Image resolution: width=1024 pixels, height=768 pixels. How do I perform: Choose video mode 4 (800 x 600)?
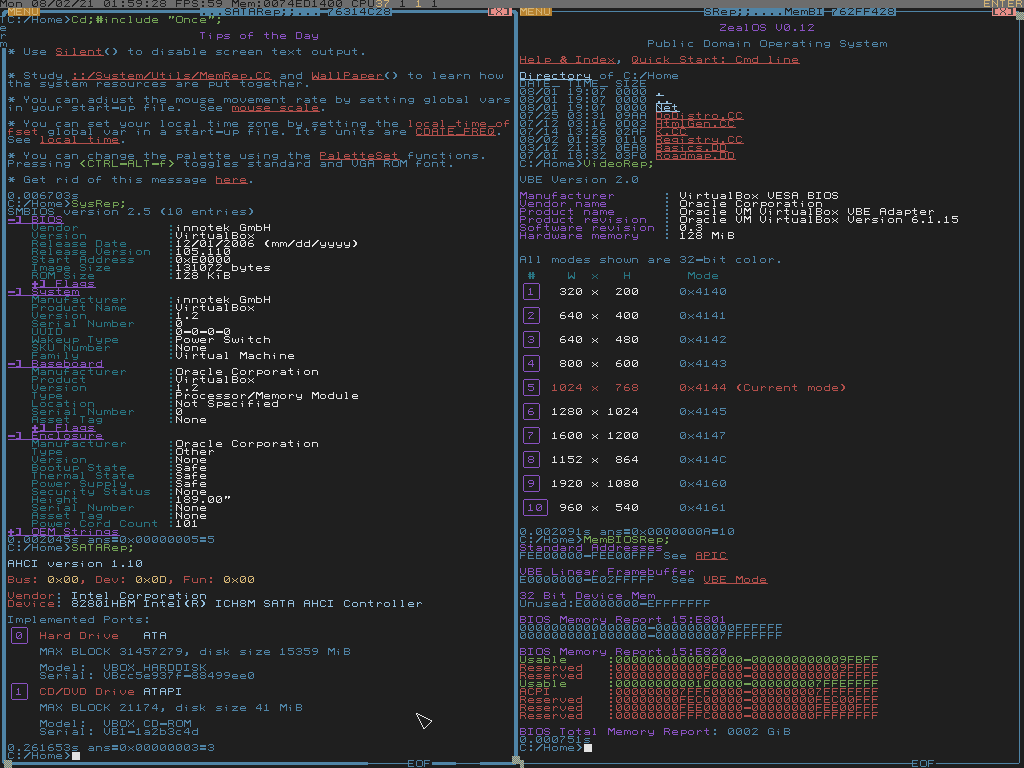(532, 363)
